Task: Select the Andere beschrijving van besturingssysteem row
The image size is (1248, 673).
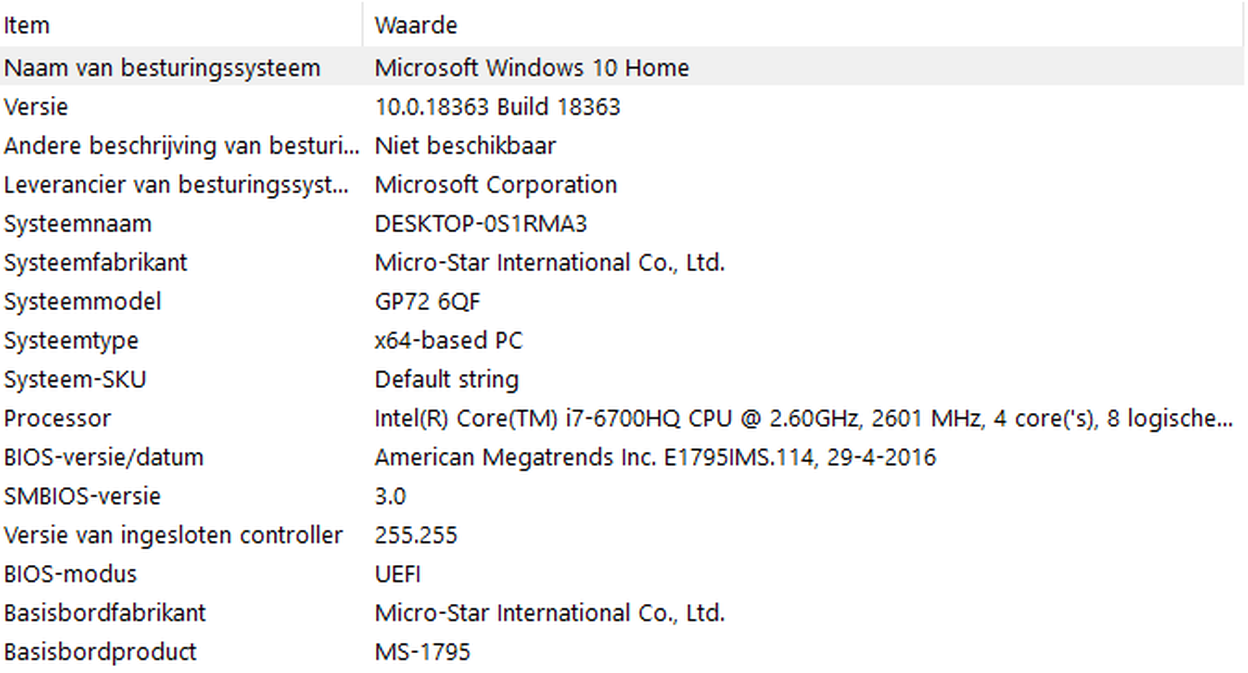Action: click(622, 146)
